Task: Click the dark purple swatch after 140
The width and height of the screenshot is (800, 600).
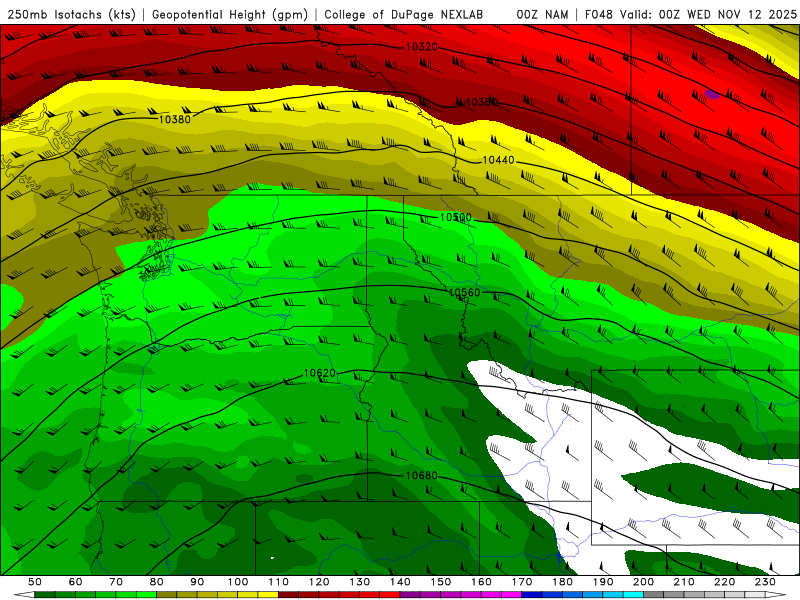Action: (409, 594)
